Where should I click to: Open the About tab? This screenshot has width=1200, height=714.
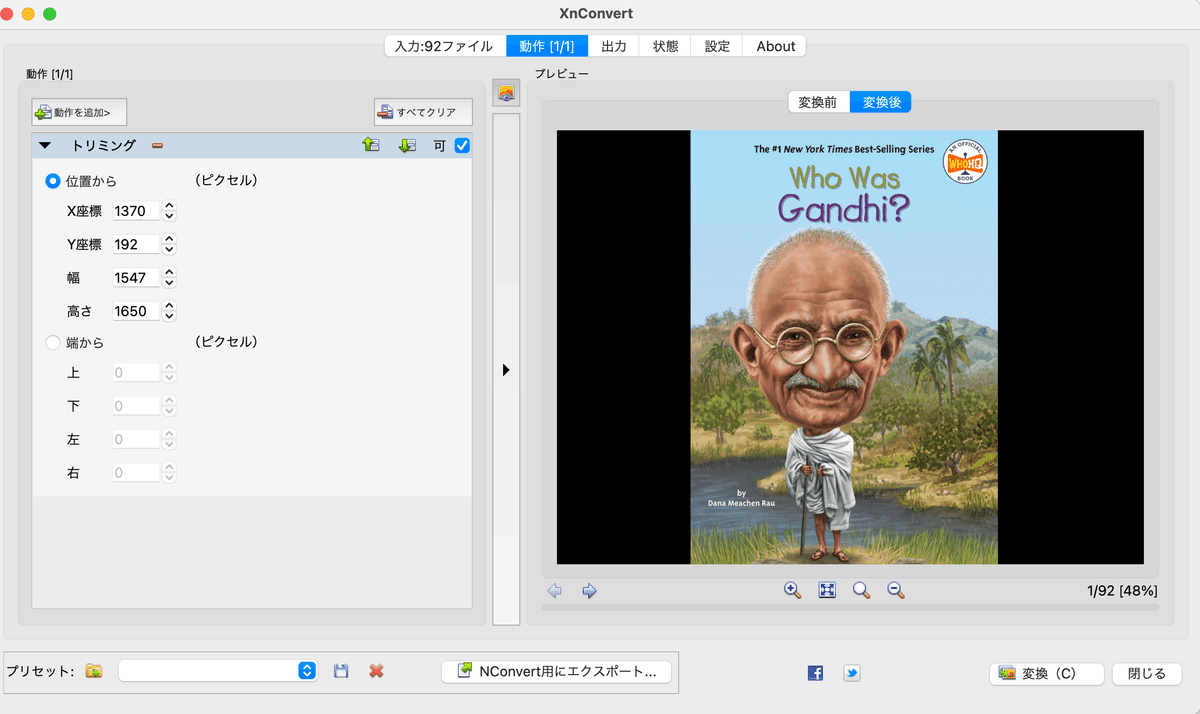point(775,46)
